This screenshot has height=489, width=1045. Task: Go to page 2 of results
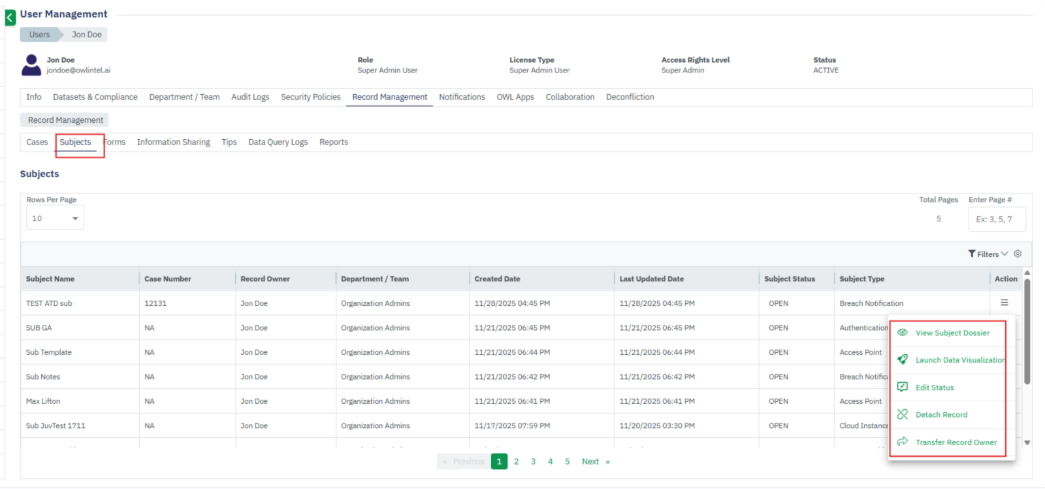click(x=516, y=462)
